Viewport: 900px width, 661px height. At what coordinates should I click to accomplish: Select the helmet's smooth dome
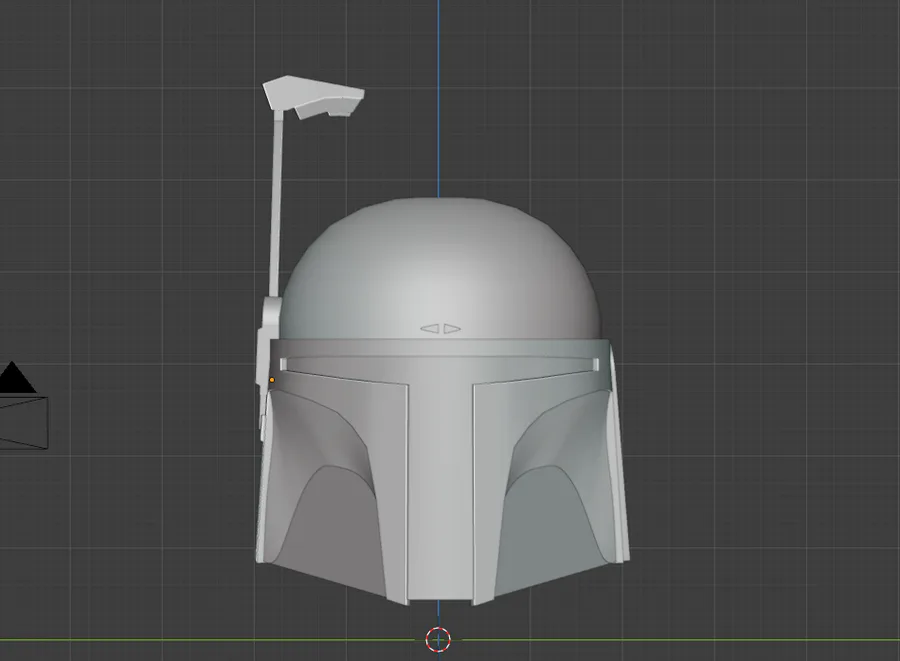coord(440,268)
